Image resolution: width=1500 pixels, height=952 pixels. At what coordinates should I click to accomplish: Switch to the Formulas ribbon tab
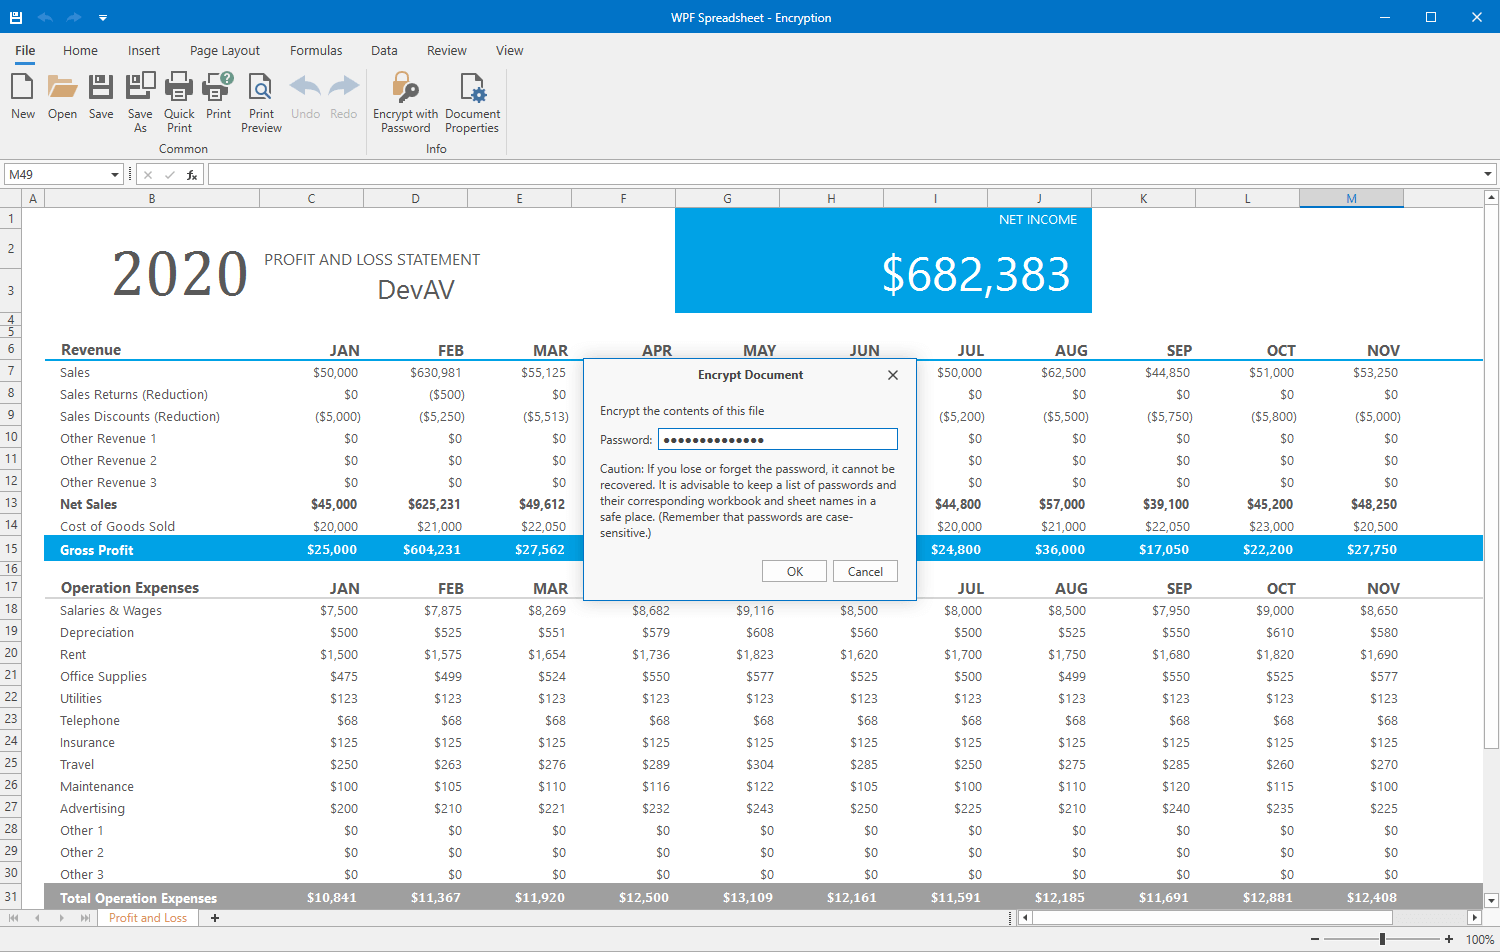click(x=316, y=51)
